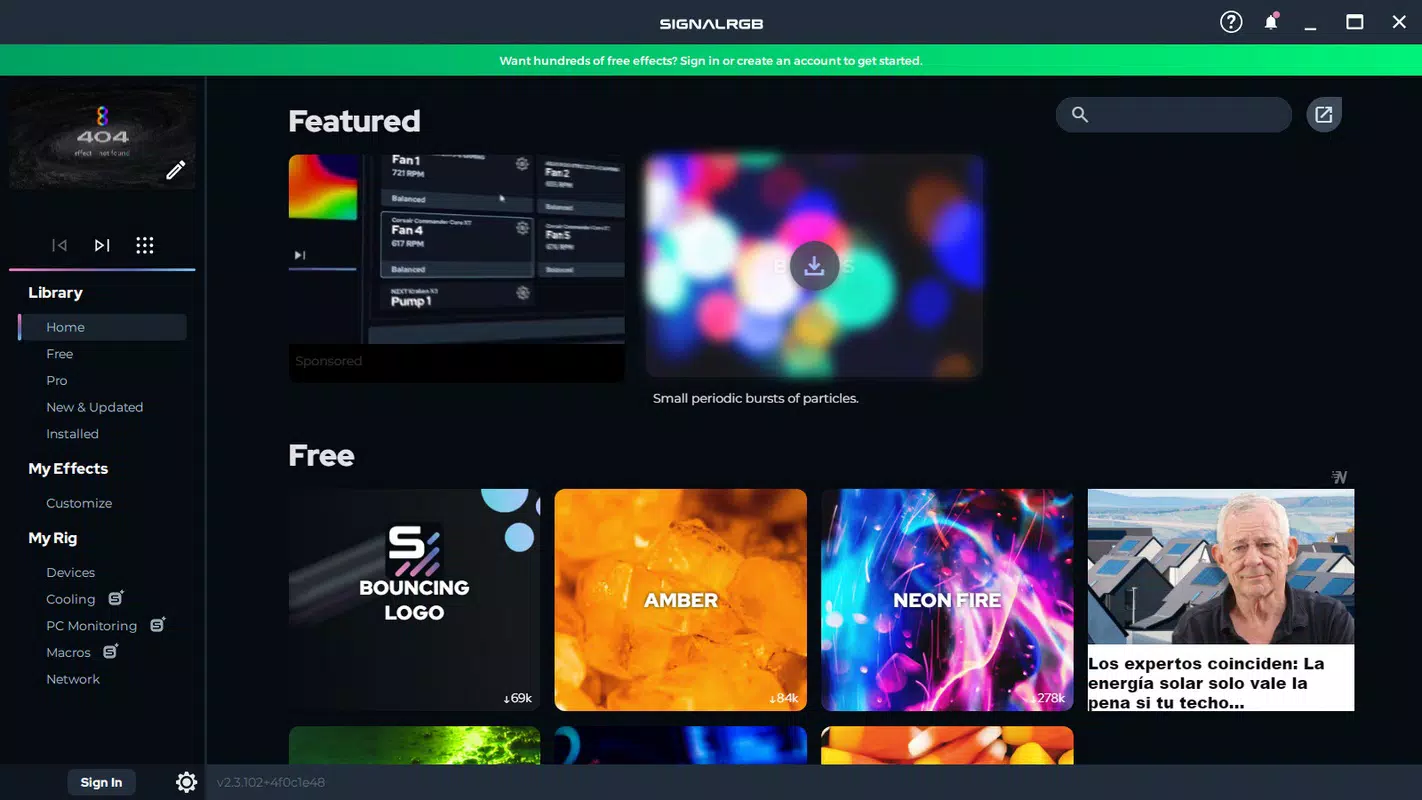This screenshot has height=800, width=1422.
Task: Open the Network page
Action: (x=73, y=679)
